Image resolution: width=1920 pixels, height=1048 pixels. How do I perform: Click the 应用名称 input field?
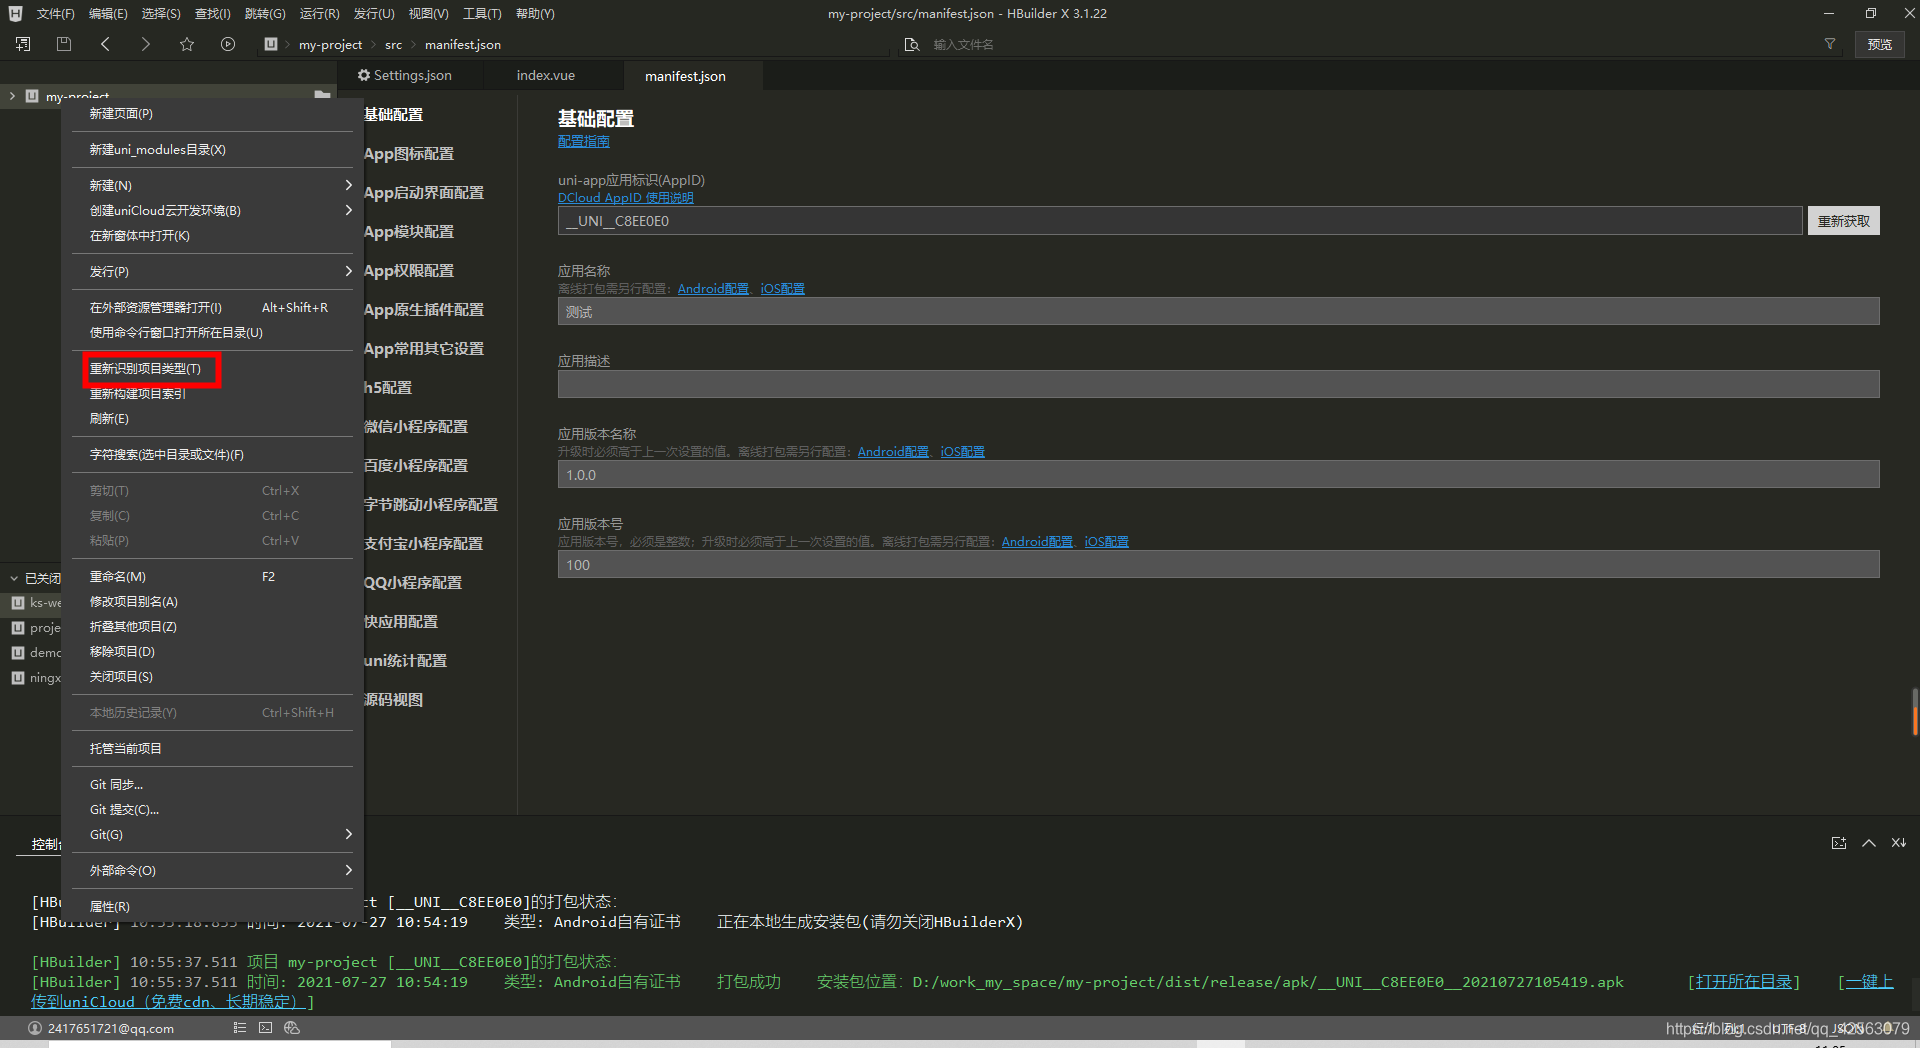(1218, 312)
